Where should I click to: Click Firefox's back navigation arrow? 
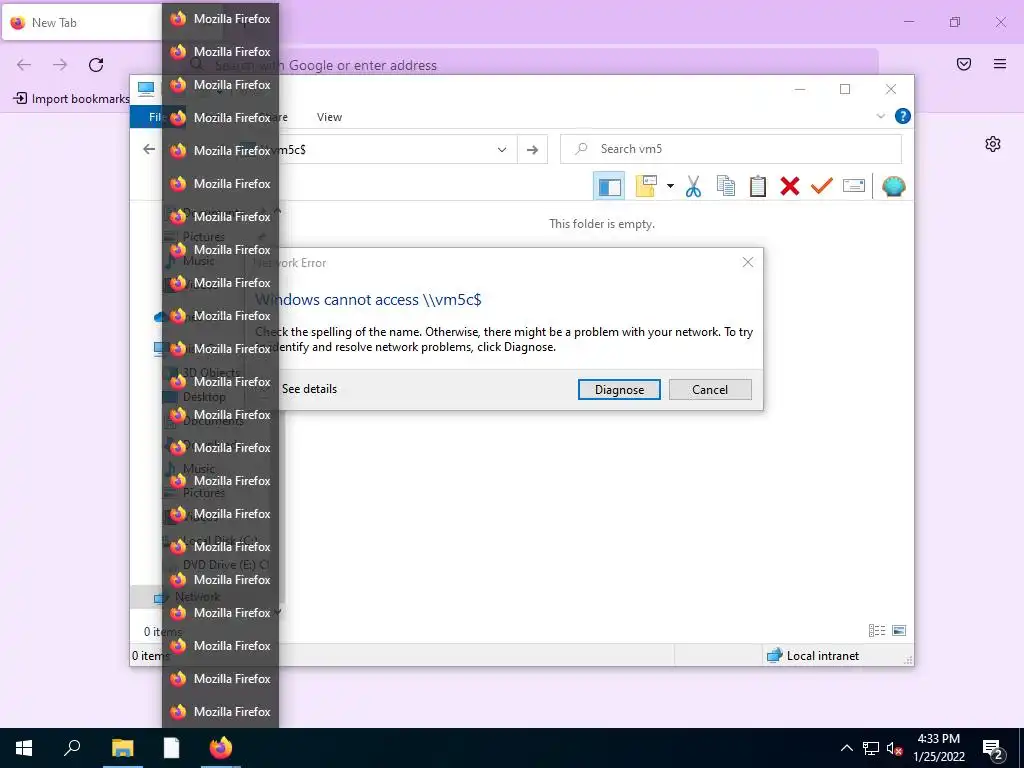24,64
